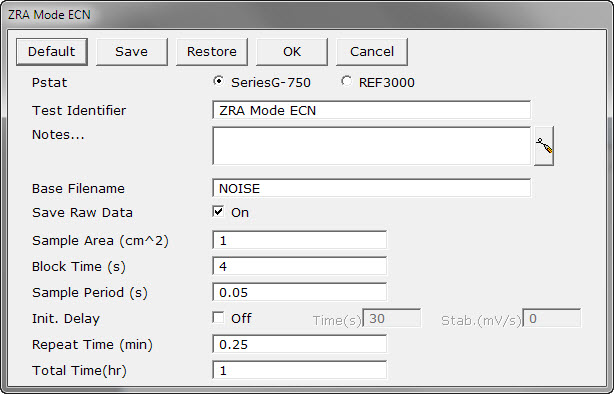Click the Default button
614x394 pixels.
pyautogui.click(x=52, y=52)
